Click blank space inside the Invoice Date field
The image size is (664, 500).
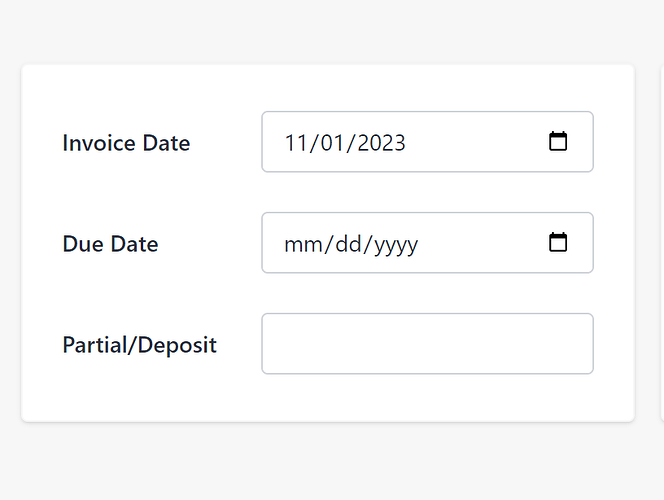(x=474, y=142)
